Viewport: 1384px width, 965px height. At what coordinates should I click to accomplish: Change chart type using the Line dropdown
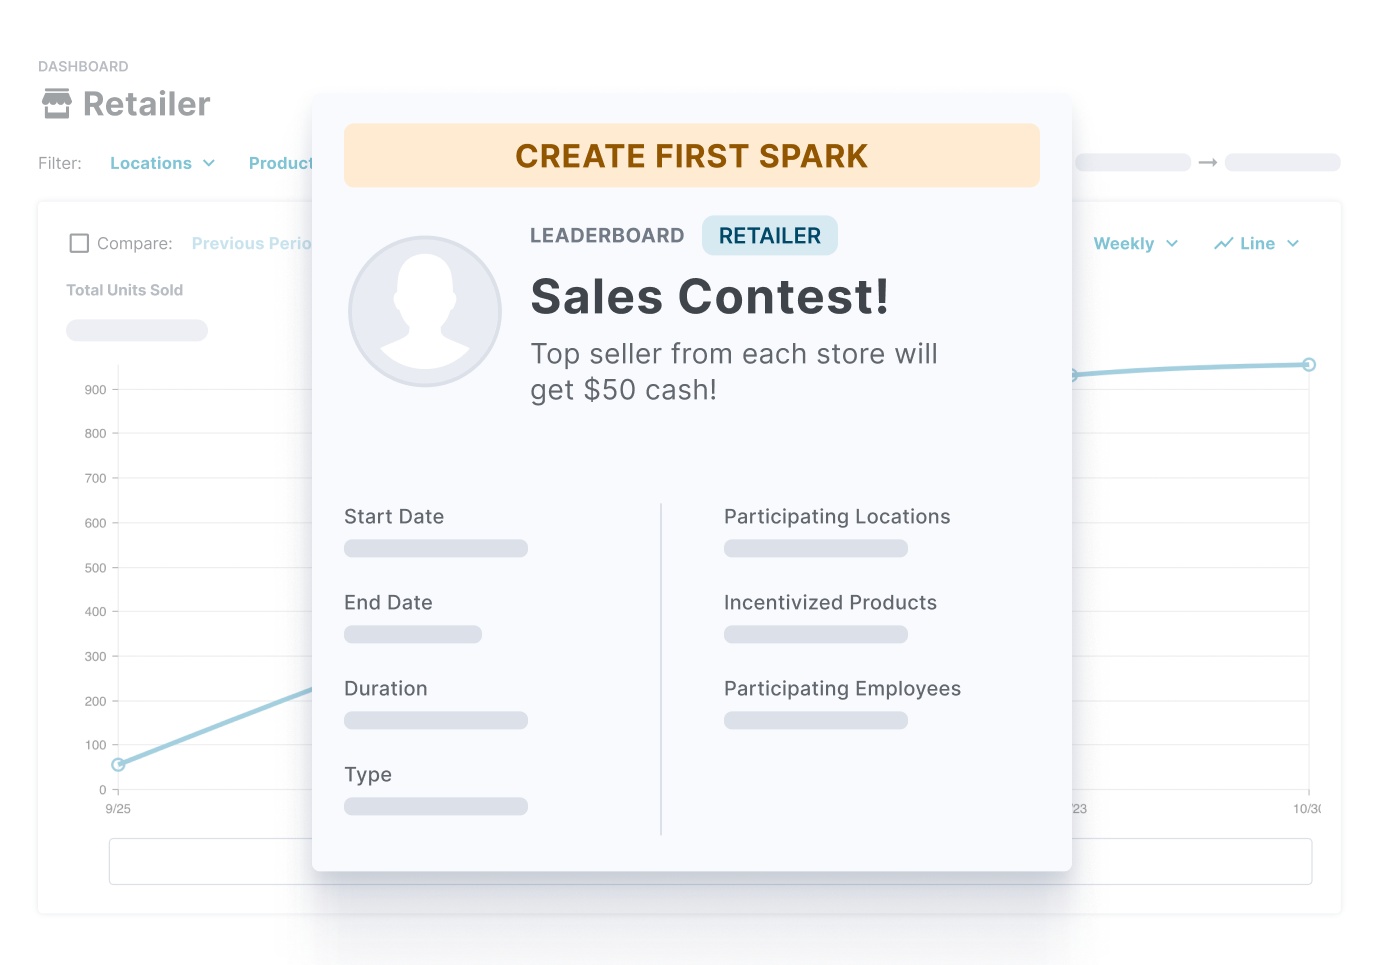click(1258, 243)
